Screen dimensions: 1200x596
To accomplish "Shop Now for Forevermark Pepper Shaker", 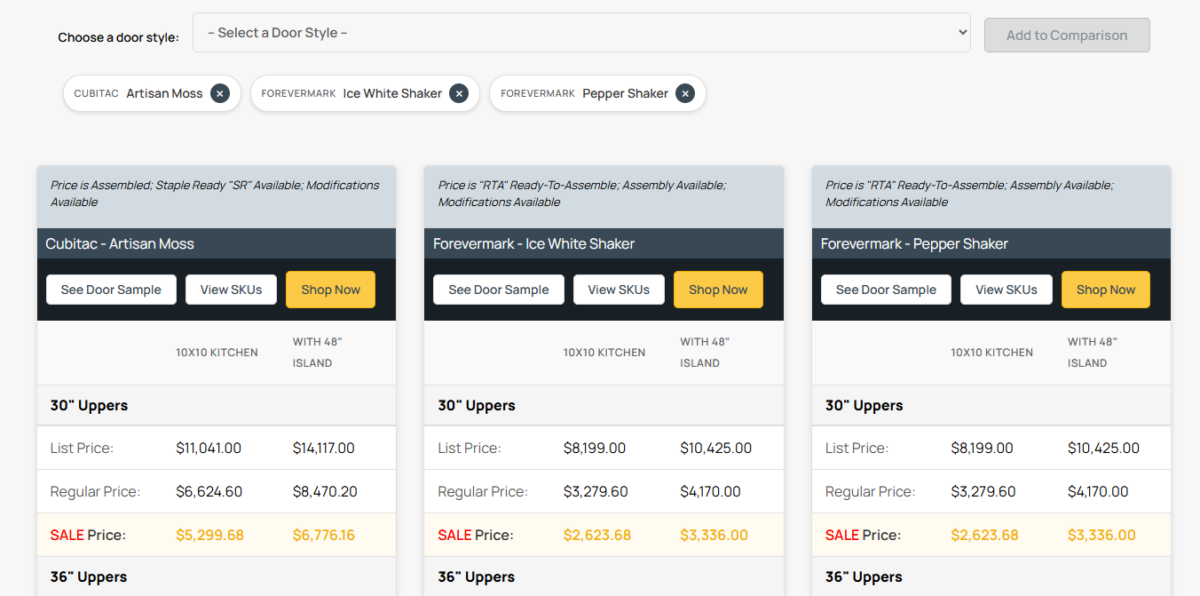I will pos(1106,290).
